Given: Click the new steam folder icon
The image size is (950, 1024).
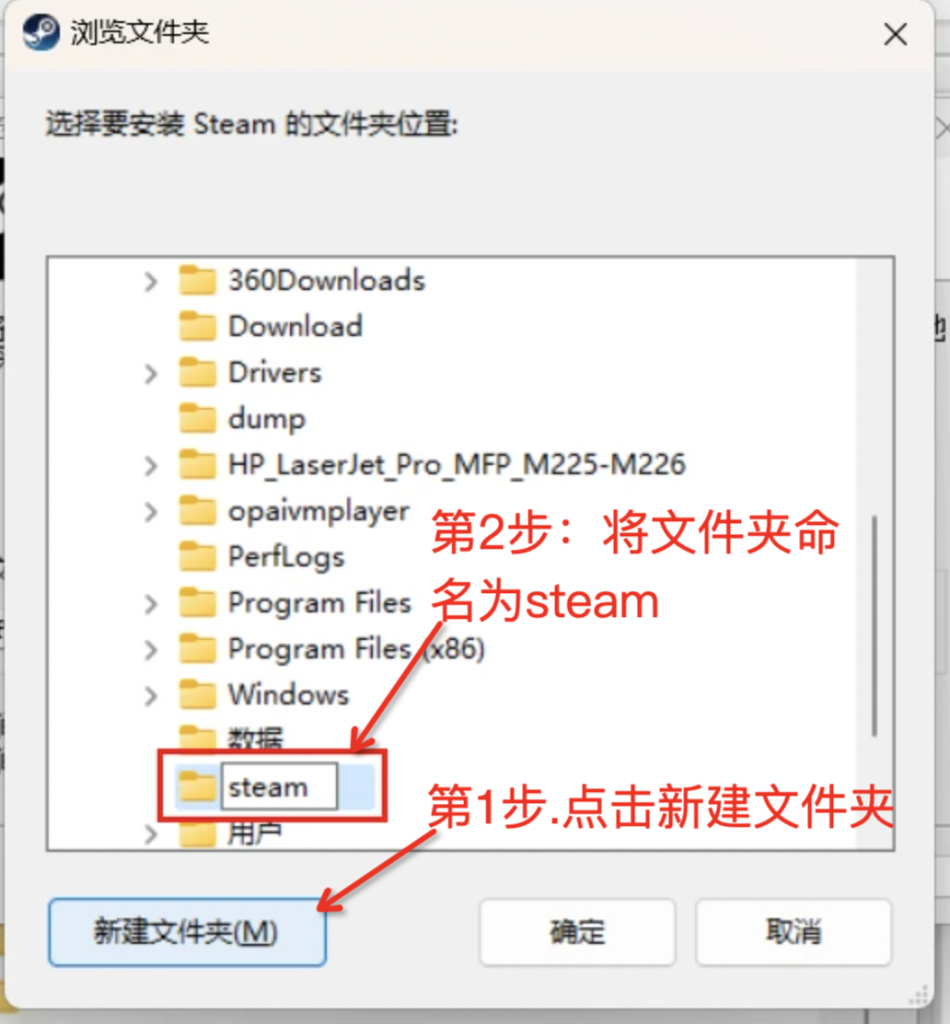Looking at the screenshot, I should 197,786.
